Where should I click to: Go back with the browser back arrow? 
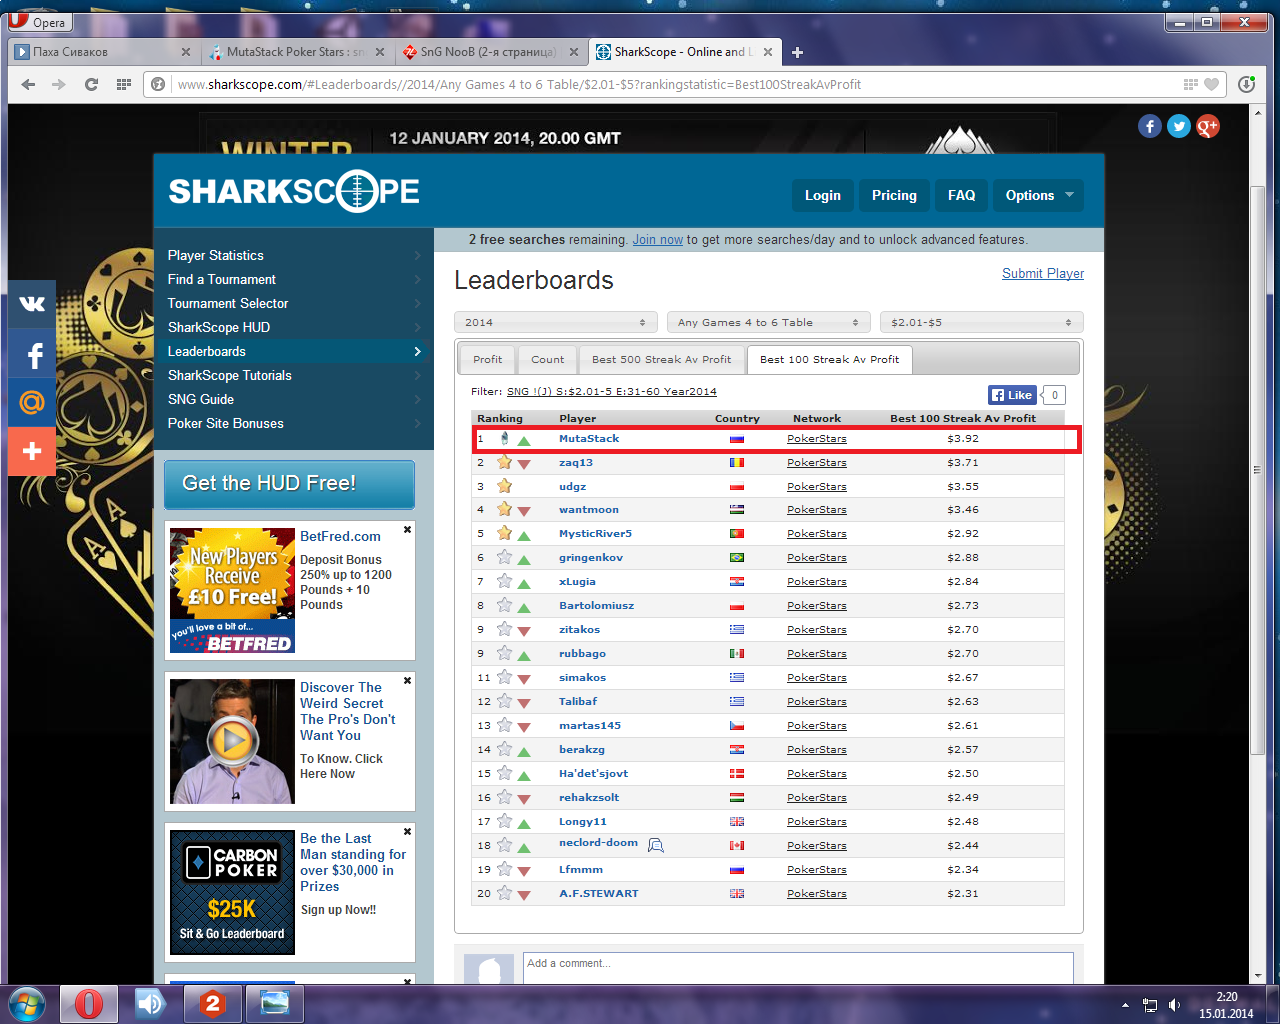pos(28,84)
